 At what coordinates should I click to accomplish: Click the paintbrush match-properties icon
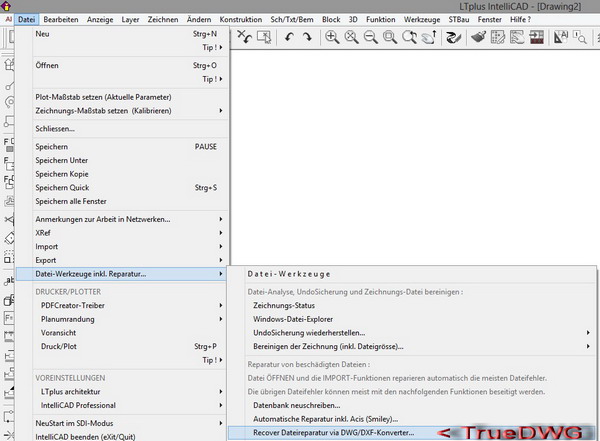pyautogui.click(x=478, y=37)
